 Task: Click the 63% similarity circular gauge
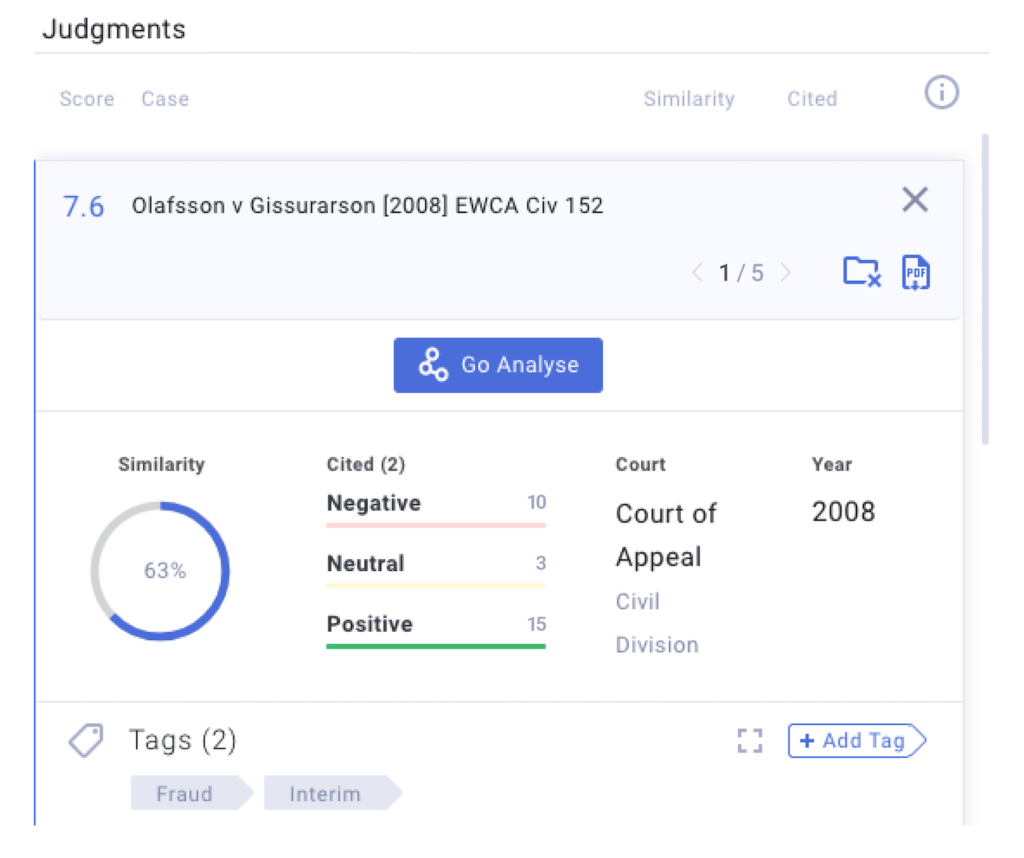160,571
